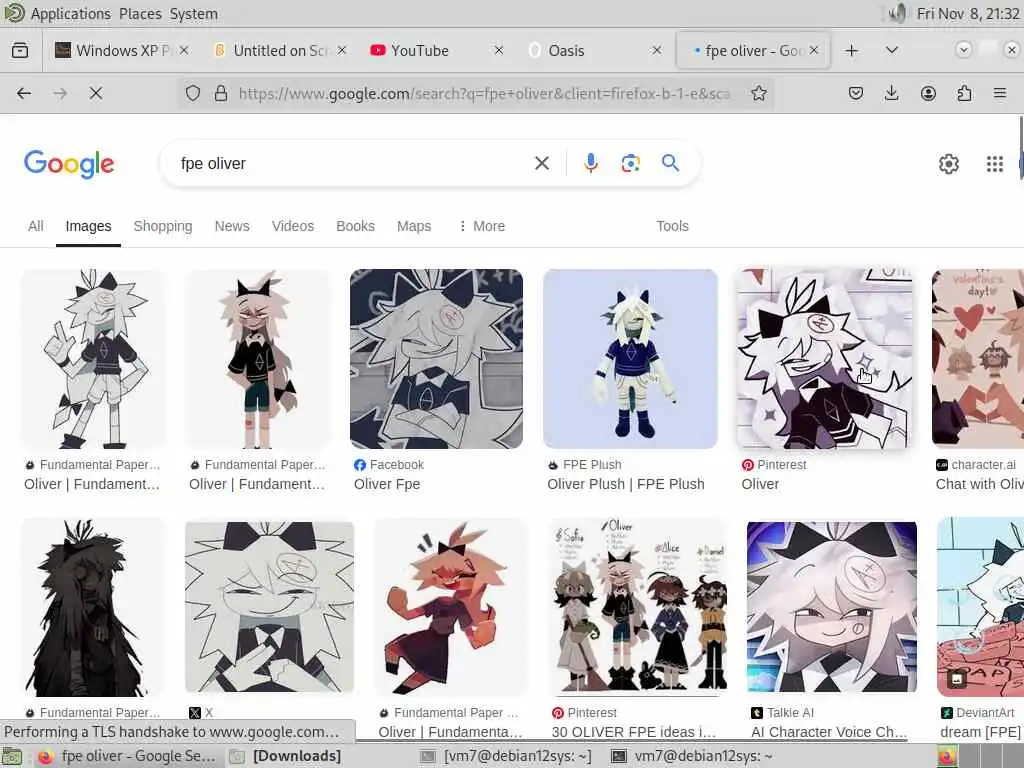
Task: Click the address bar URL
Action: [x=485, y=93]
